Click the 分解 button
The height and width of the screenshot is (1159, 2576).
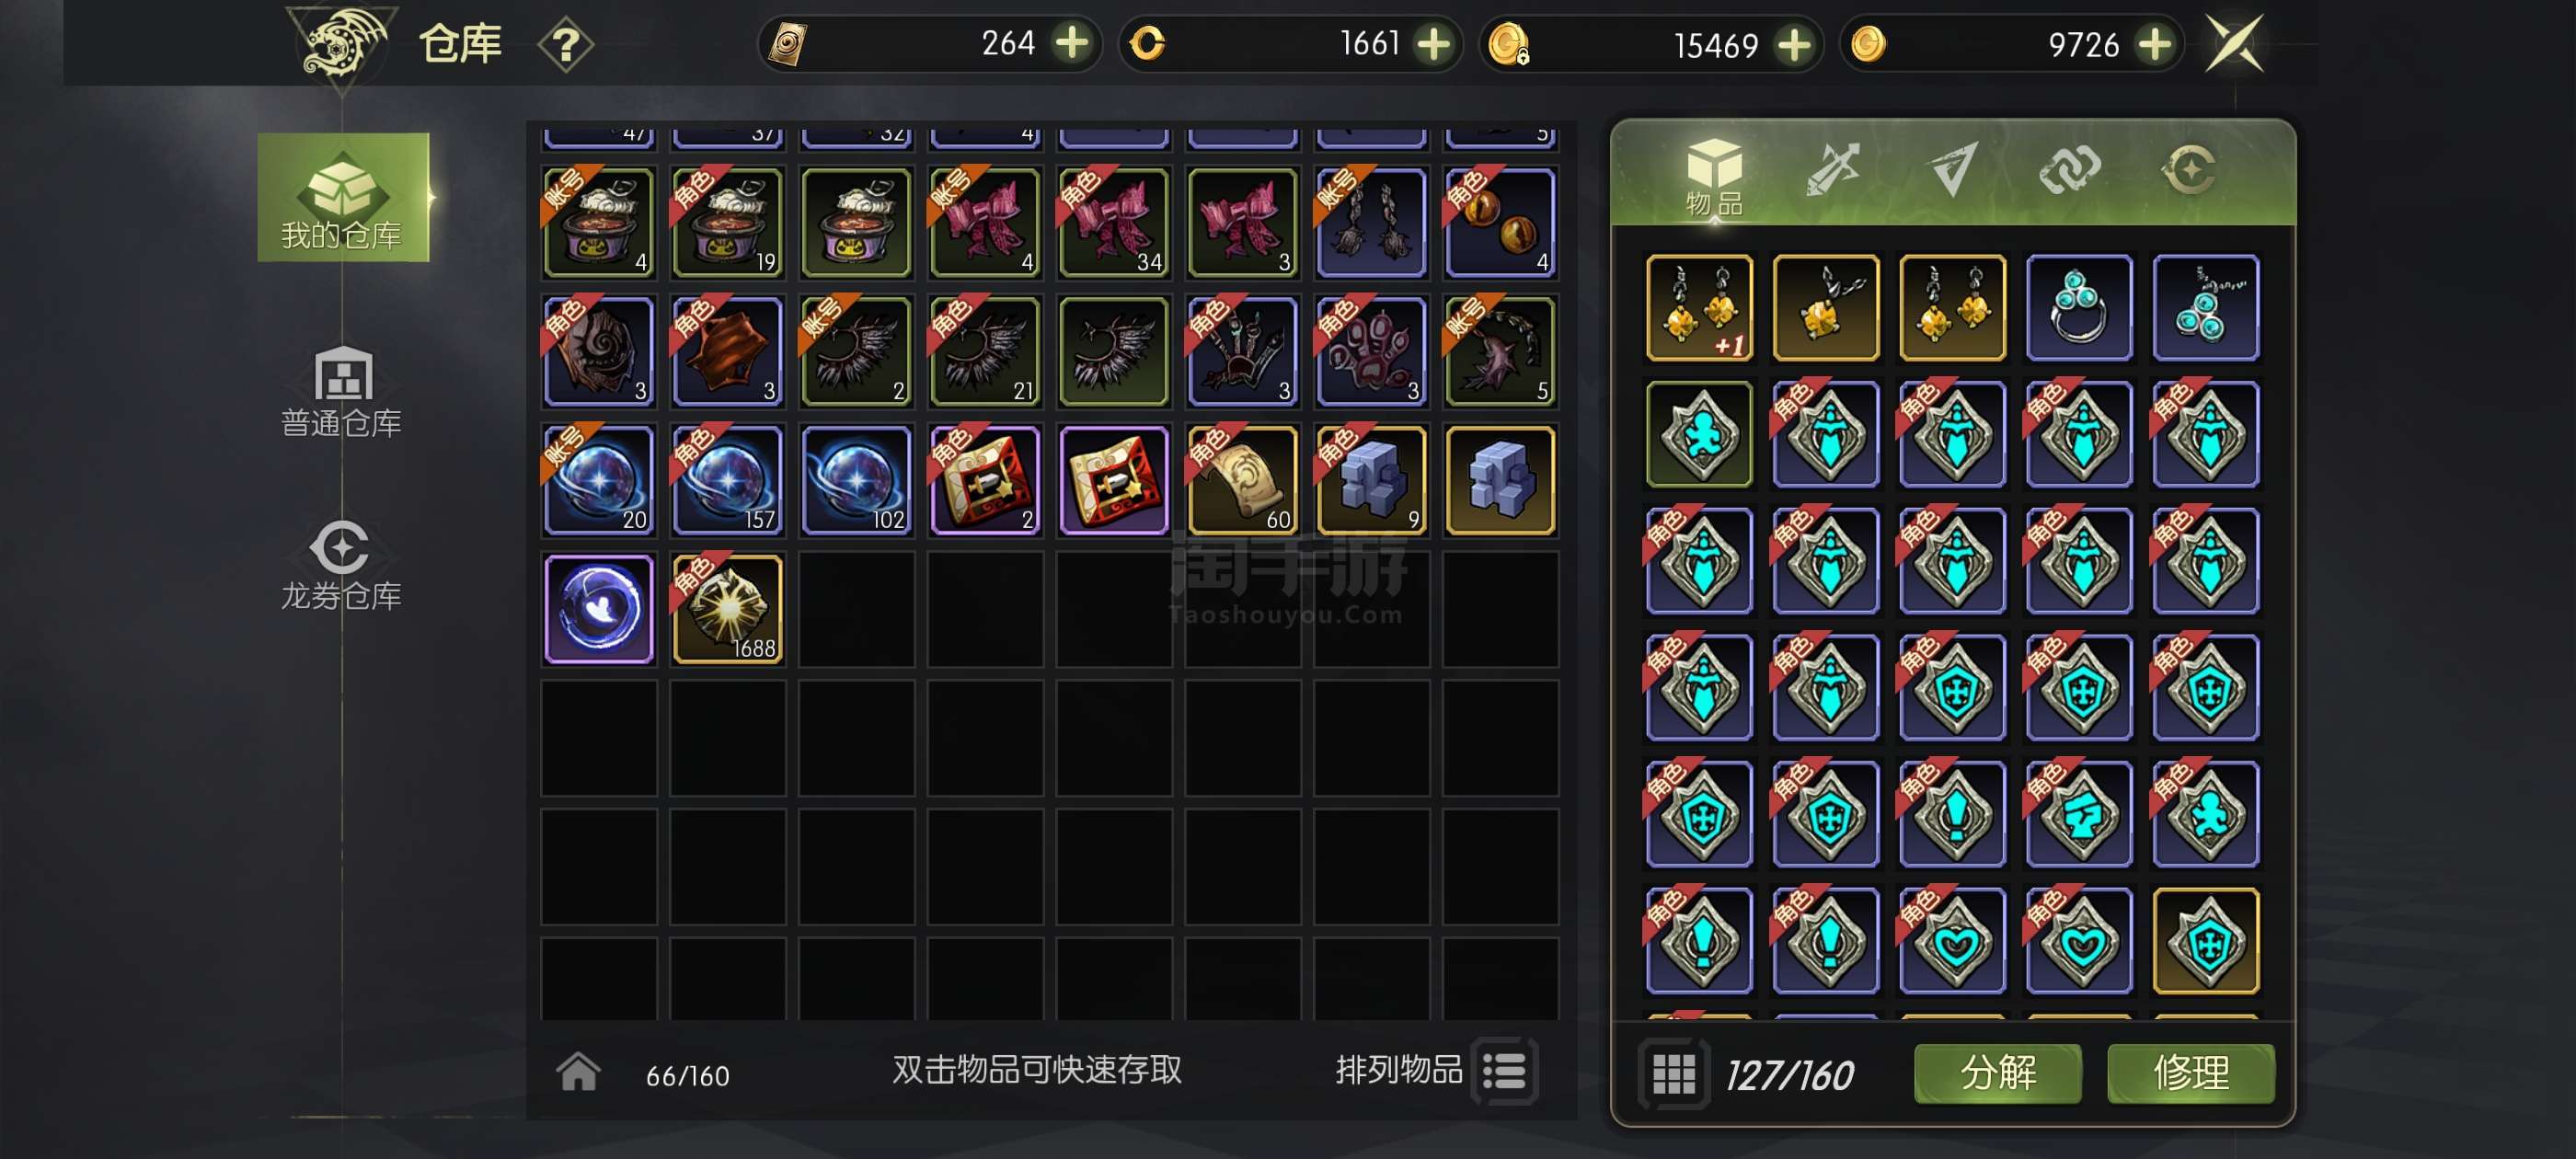click(x=1997, y=1073)
